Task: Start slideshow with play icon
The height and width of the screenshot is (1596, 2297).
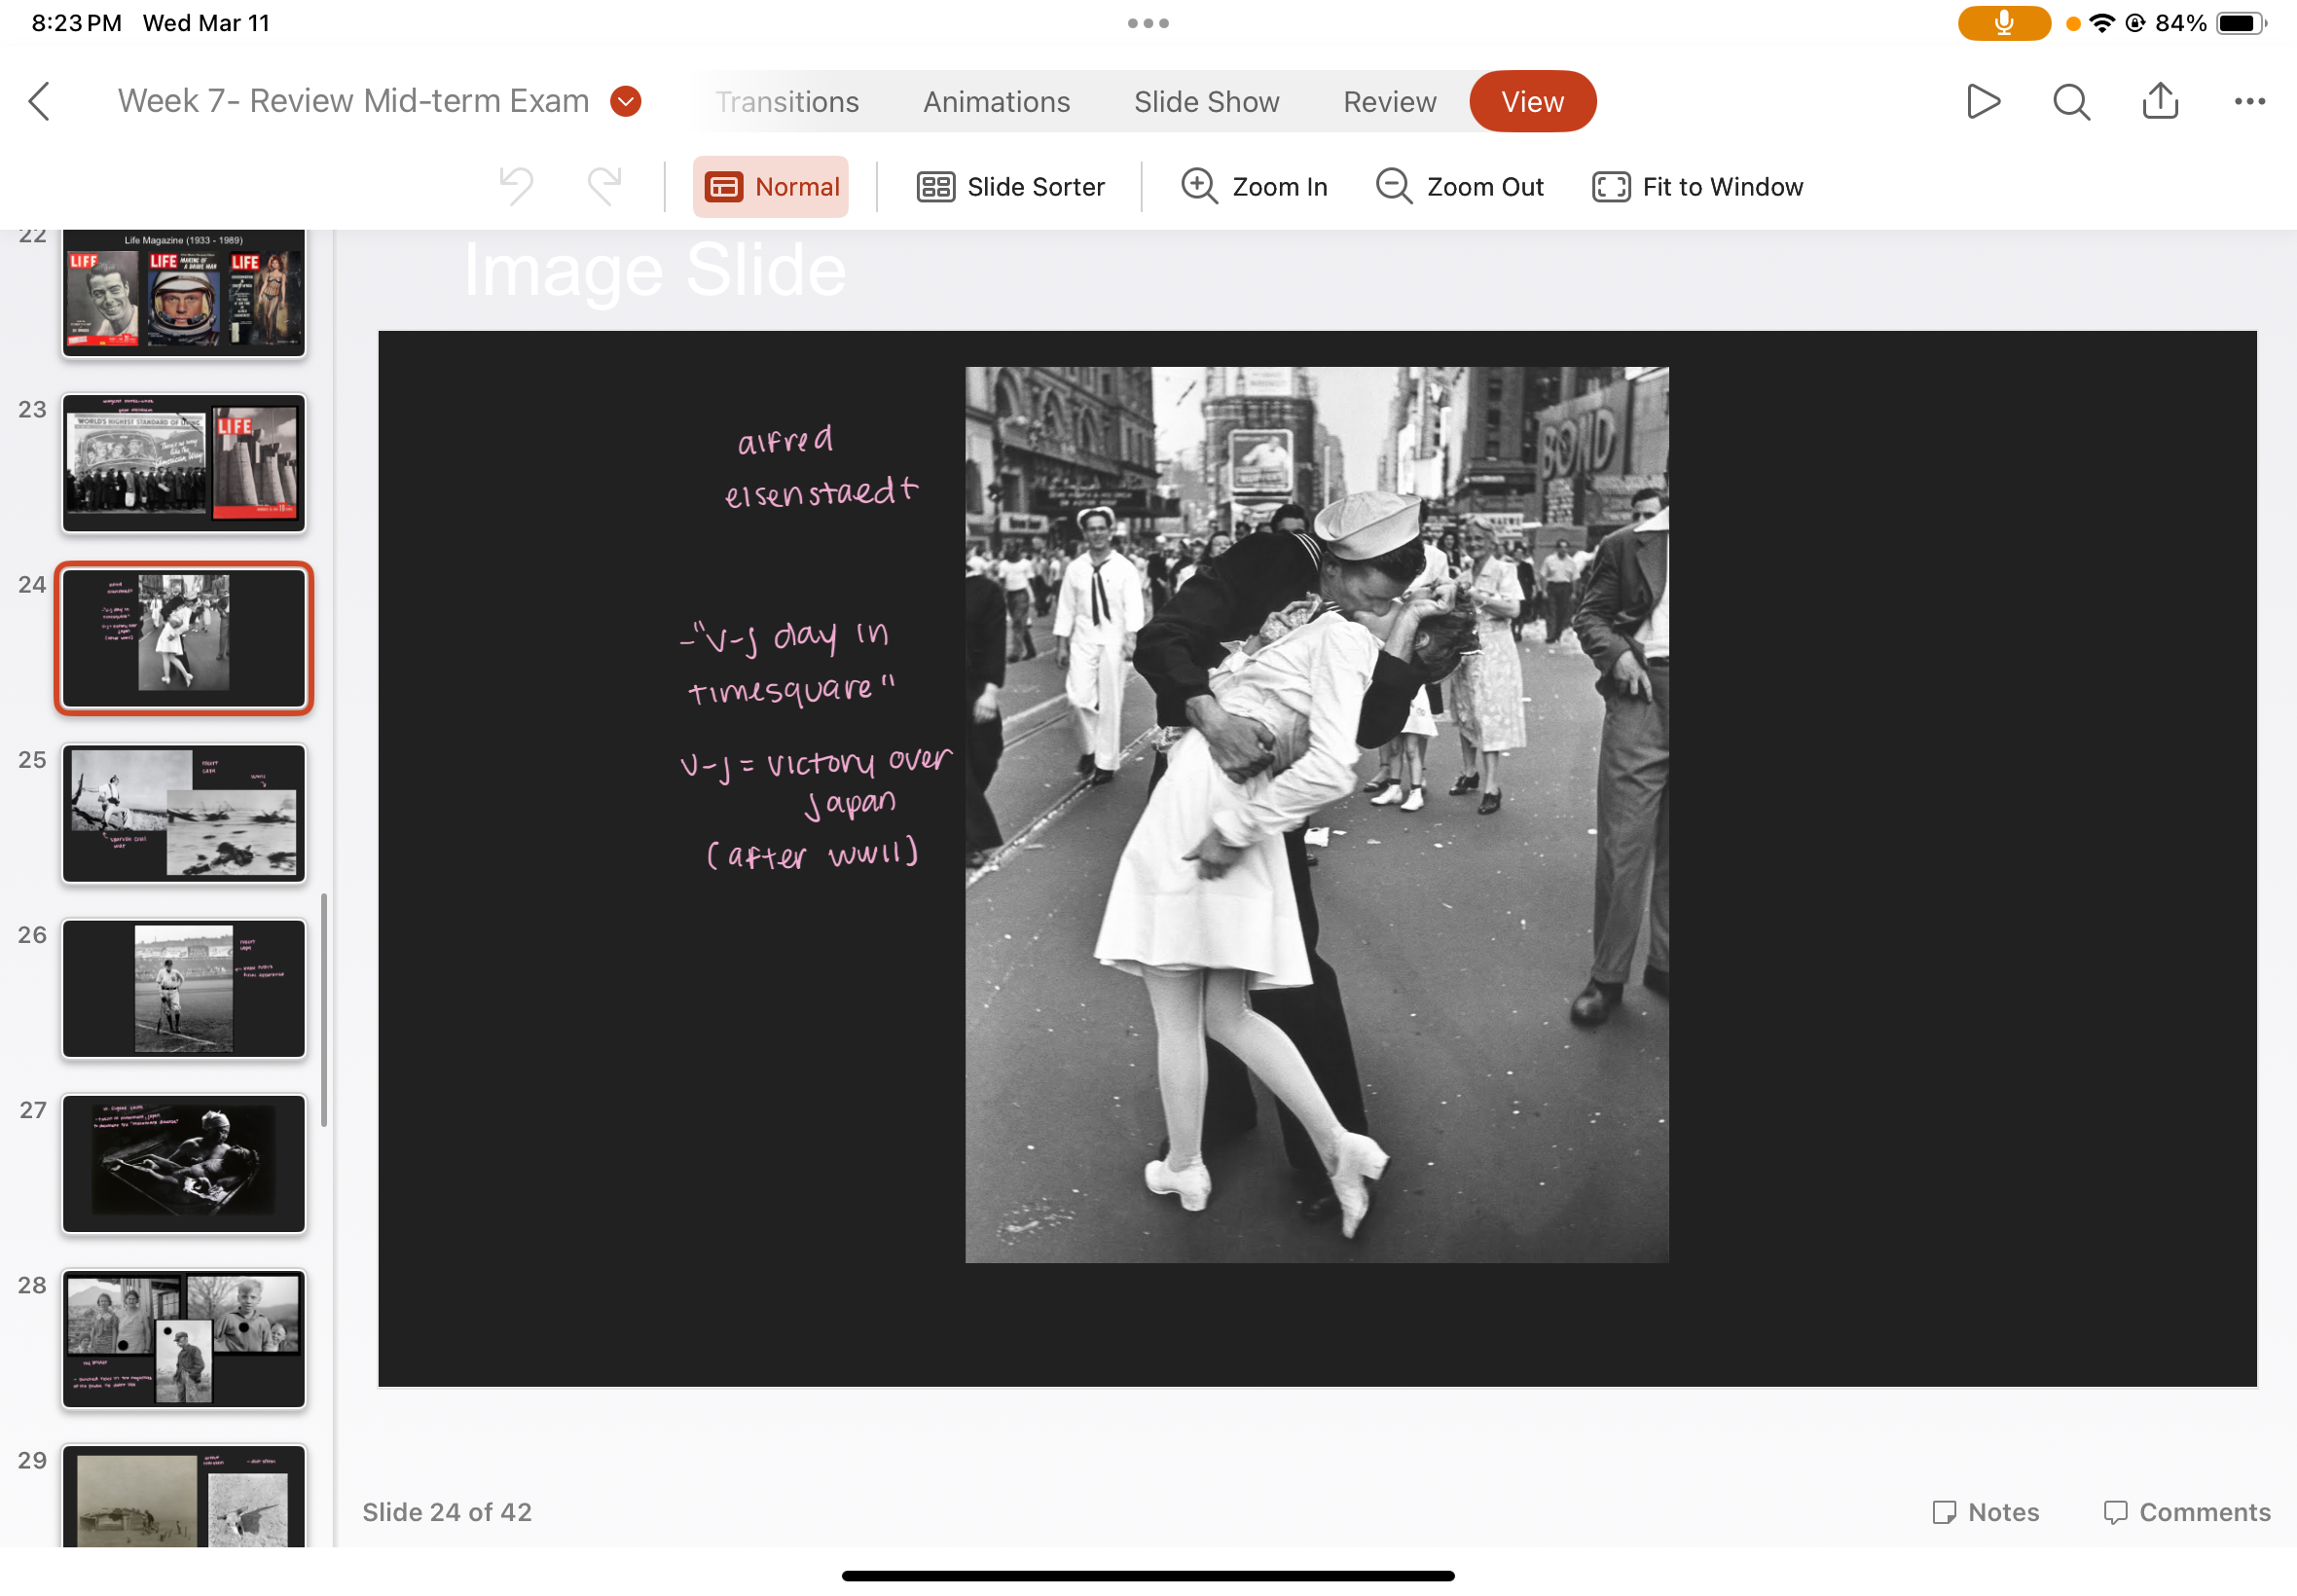Action: 1982,101
